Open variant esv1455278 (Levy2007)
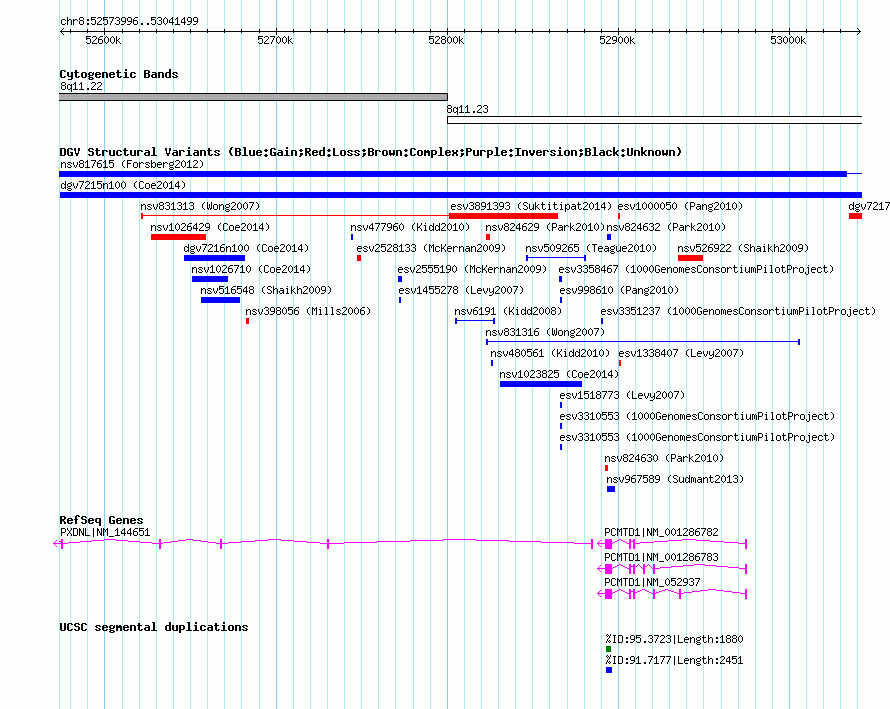 pyautogui.click(x=461, y=290)
